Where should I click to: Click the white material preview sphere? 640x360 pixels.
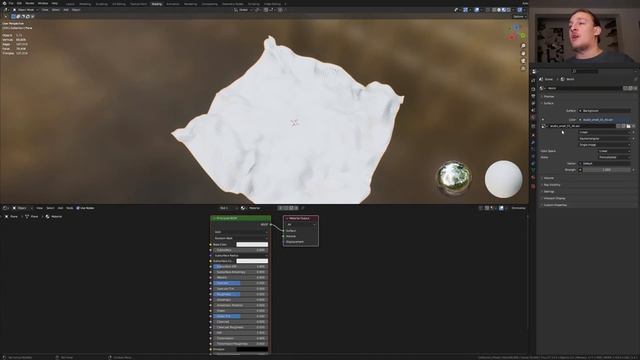(x=503, y=179)
